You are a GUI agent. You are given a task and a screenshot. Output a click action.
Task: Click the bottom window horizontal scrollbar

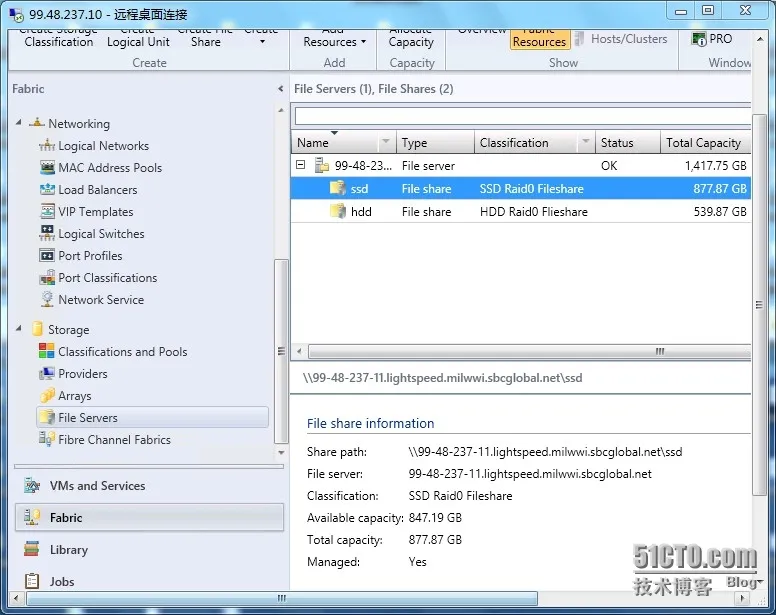coord(282,598)
